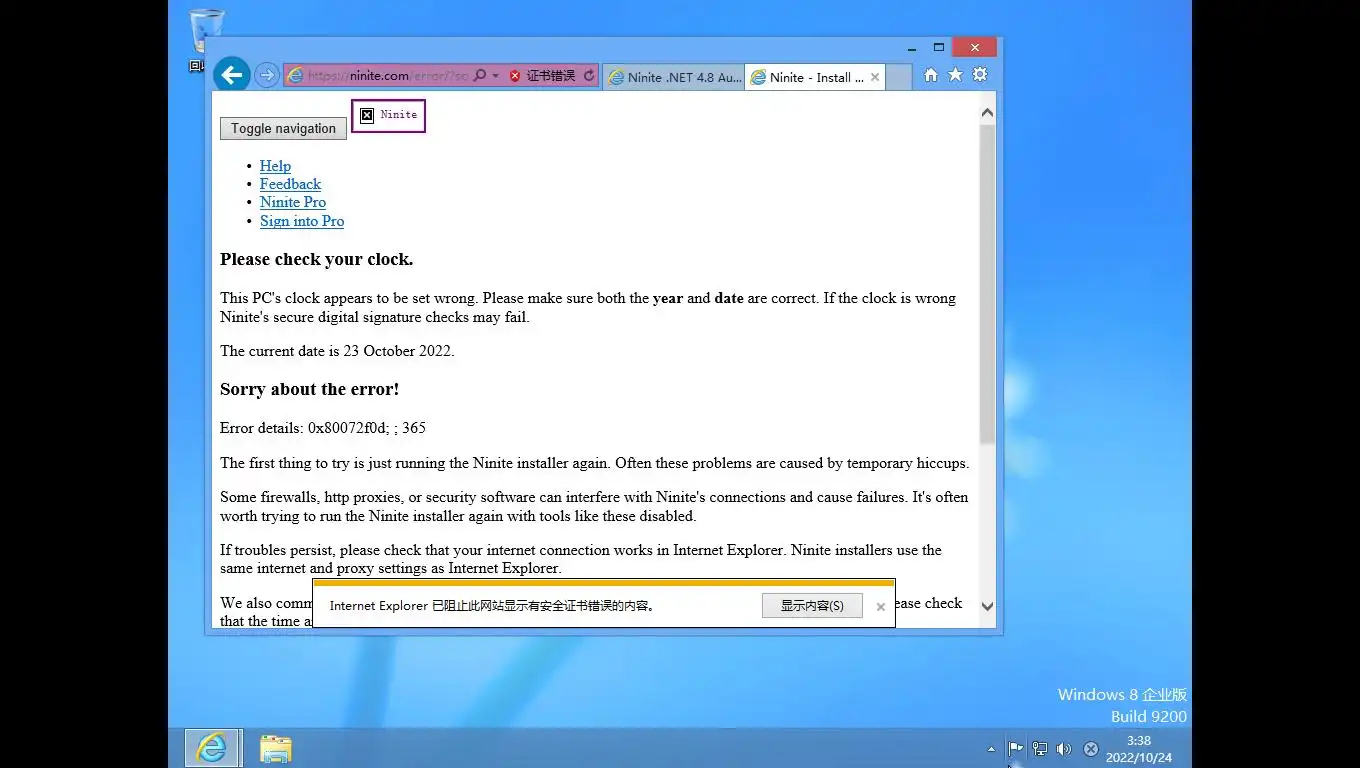Viewport: 1360px width, 768px height.
Task: Click the broken Ninite logo image
Action: click(388, 115)
